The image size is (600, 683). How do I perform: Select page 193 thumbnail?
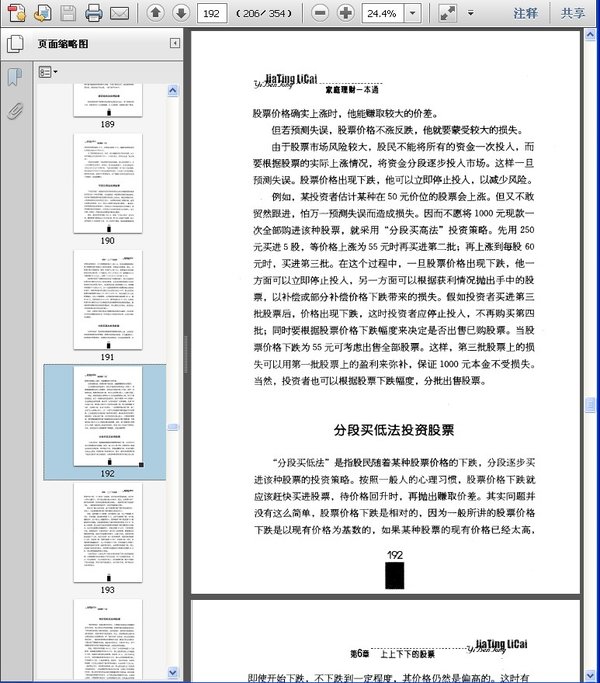[108, 532]
